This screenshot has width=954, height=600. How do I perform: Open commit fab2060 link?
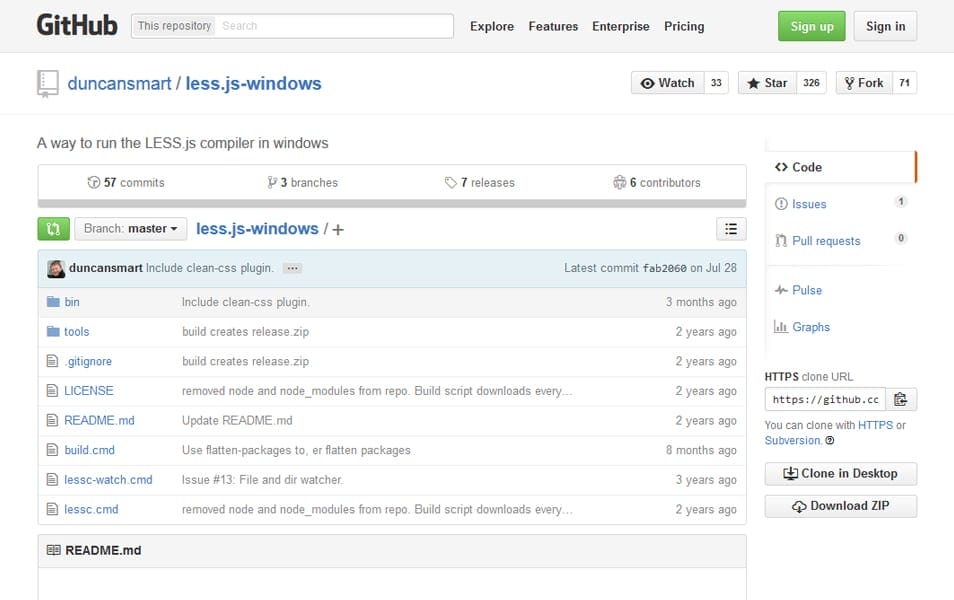(664, 268)
